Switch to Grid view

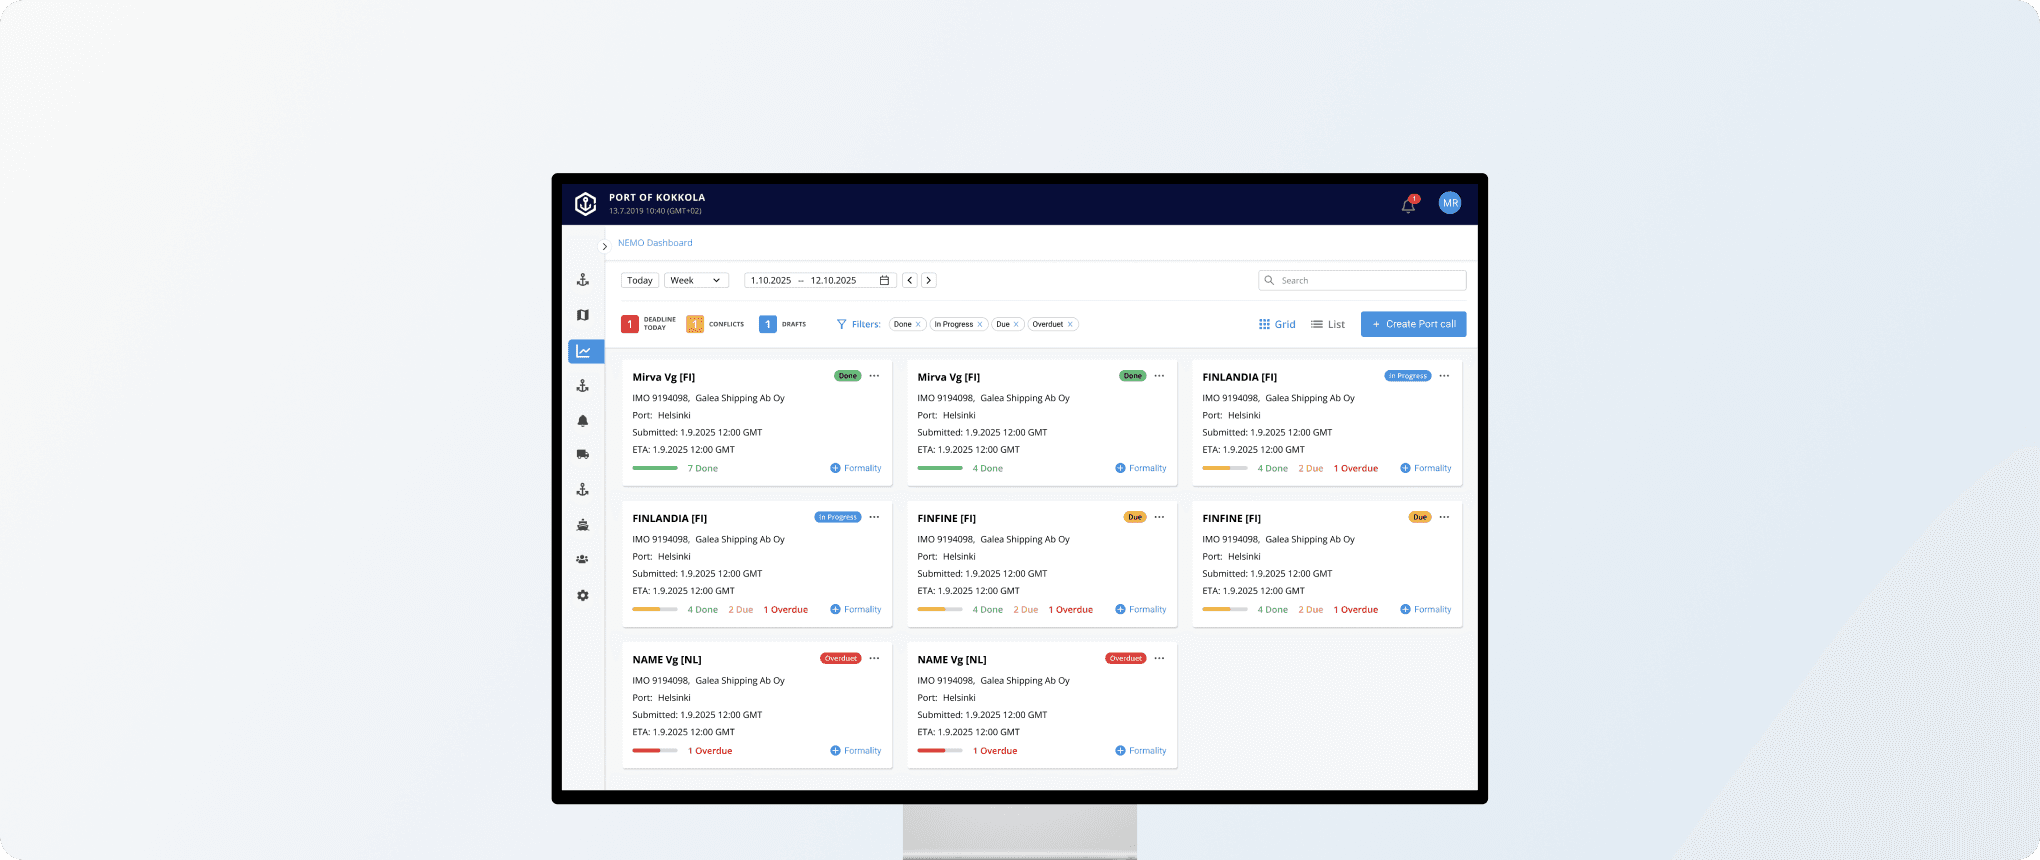1277,324
